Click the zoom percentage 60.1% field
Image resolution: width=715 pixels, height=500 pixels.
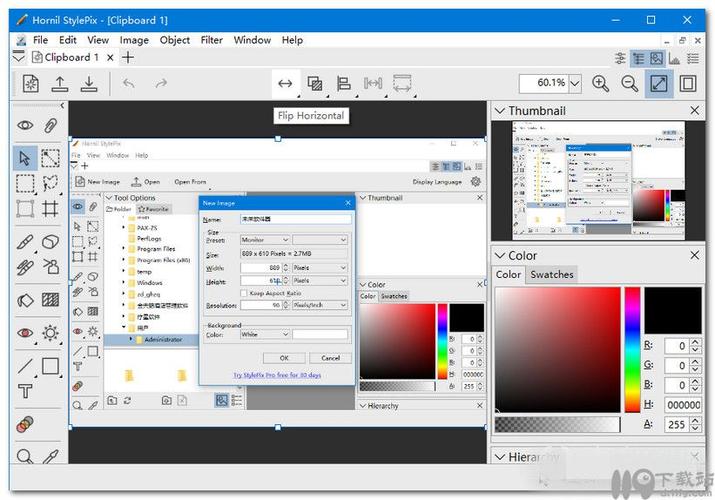pyautogui.click(x=544, y=83)
